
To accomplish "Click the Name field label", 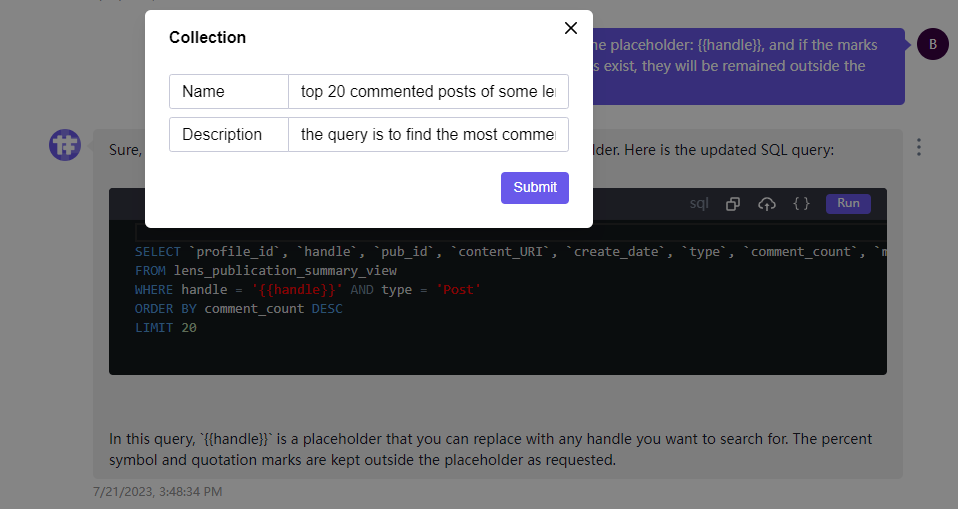I will coord(203,91).
